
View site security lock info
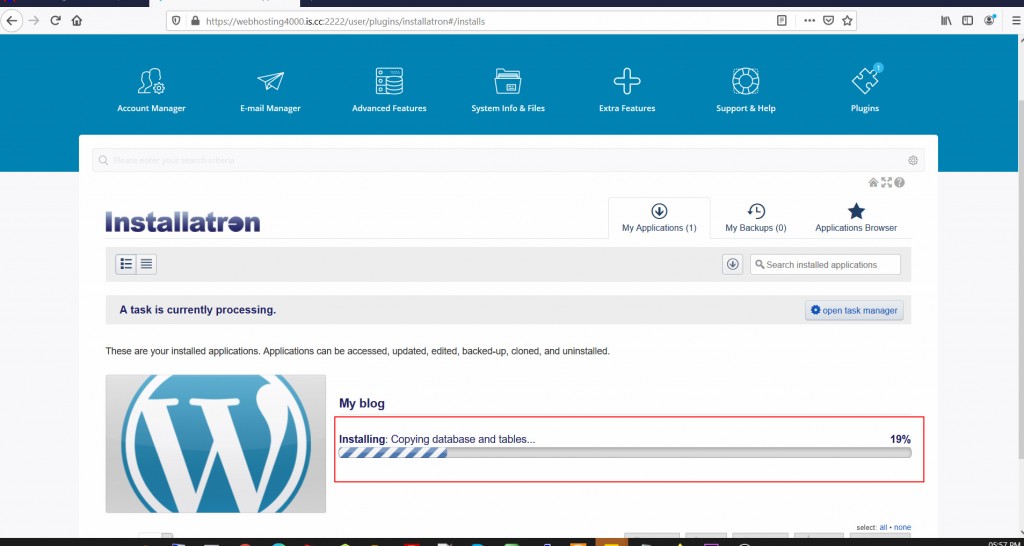tap(194, 21)
